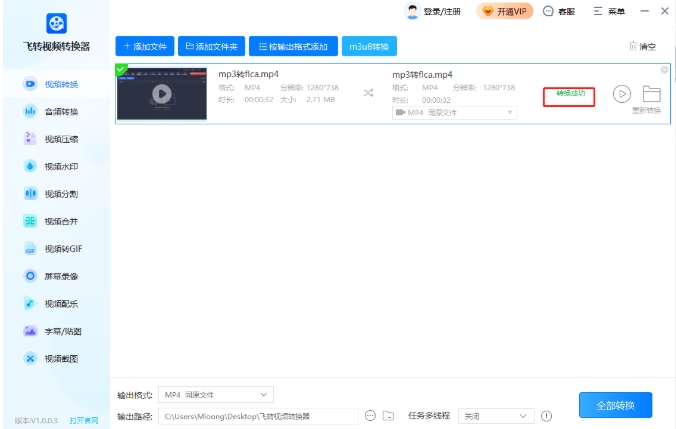Toggle the green checkmark on mp3转flca.mp4
Screen dimensions: 676x429
(x=121, y=69)
